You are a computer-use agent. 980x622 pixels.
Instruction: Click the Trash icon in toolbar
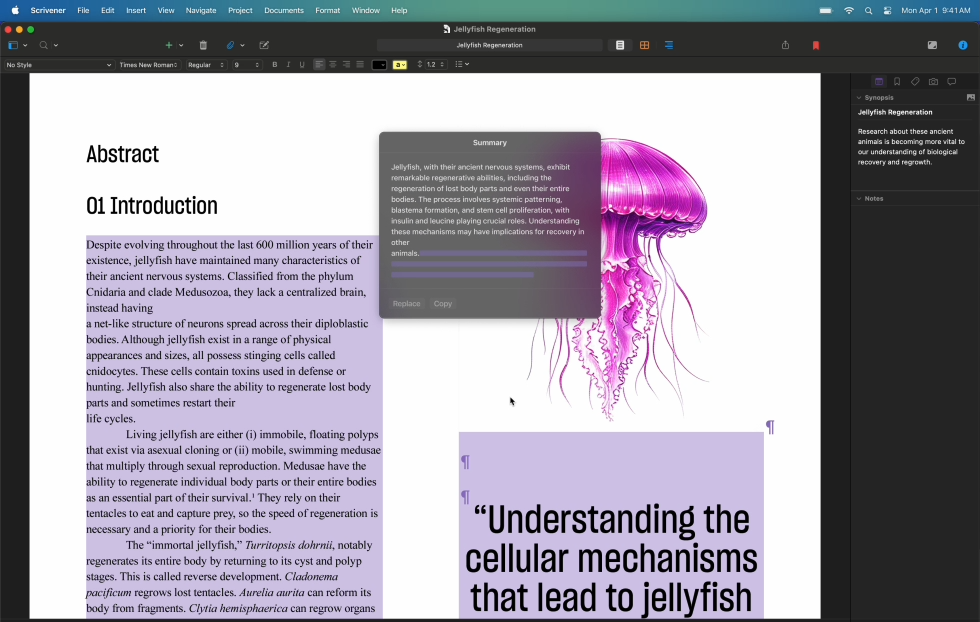pos(203,45)
